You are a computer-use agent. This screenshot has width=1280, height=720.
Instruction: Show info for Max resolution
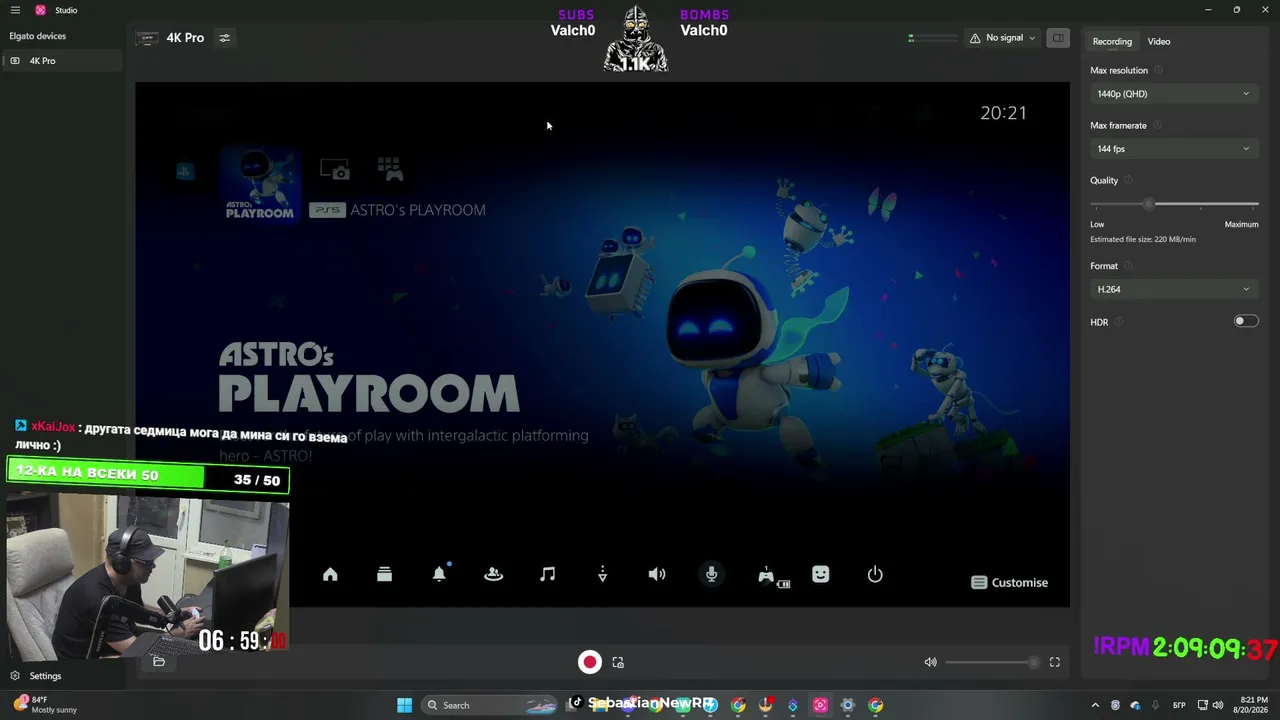click(x=1158, y=70)
